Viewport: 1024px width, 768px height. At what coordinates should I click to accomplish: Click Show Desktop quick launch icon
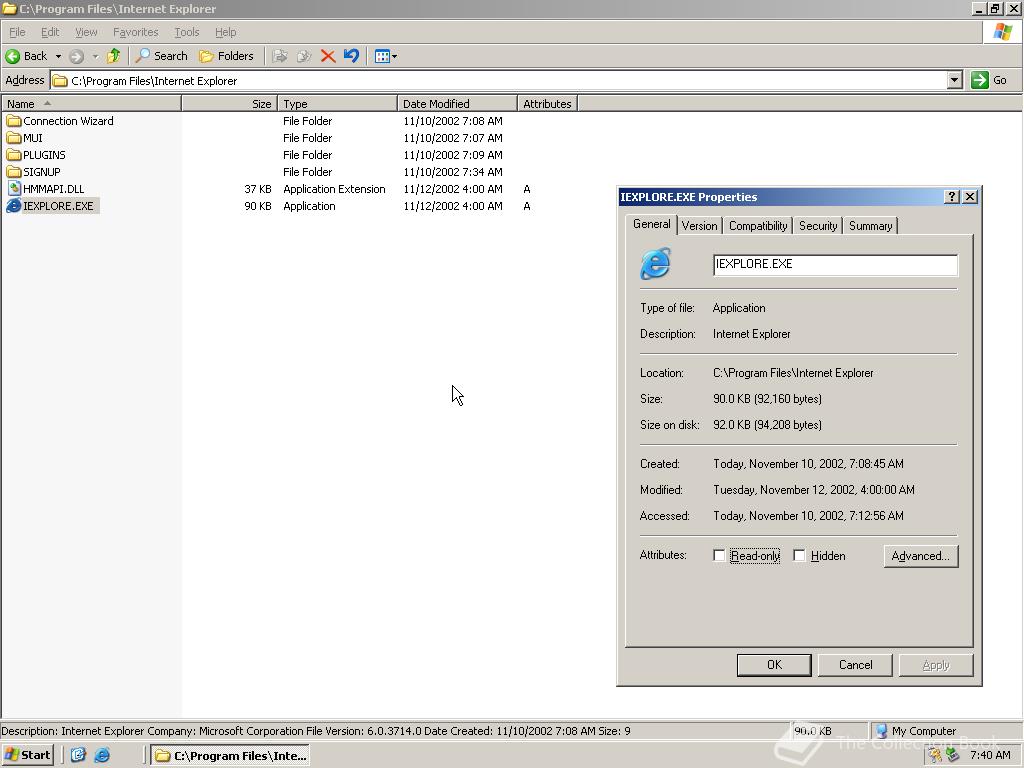coord(78,755)
